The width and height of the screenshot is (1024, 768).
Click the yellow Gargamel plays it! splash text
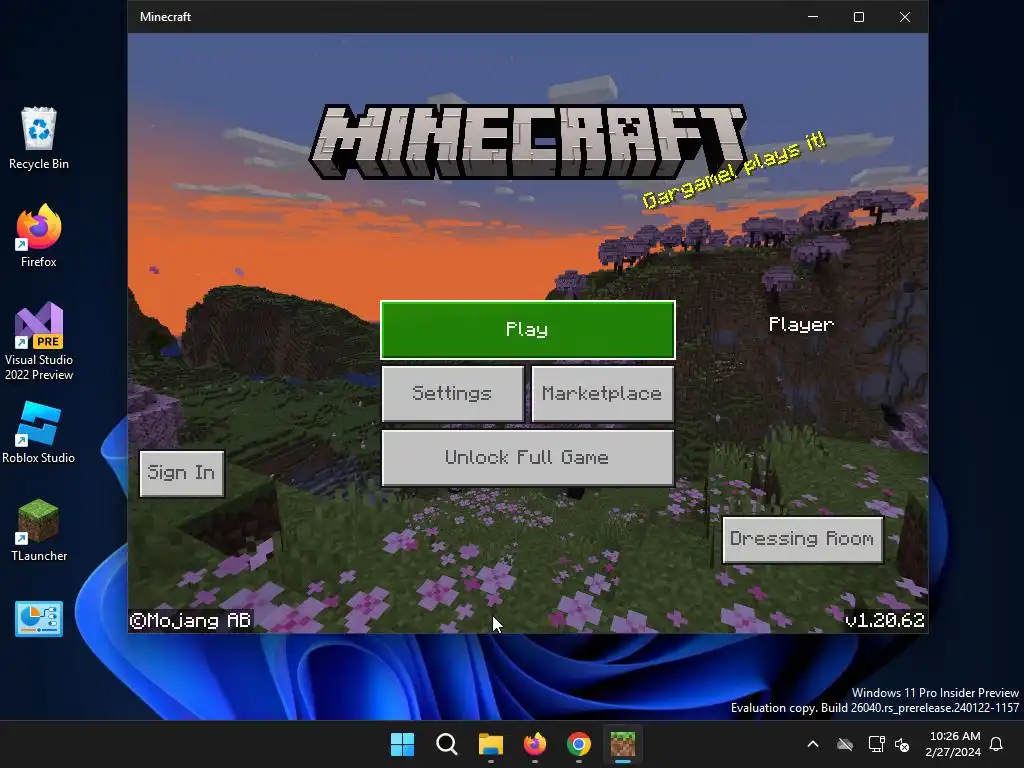pyautogui.click(x=734, y=170)
